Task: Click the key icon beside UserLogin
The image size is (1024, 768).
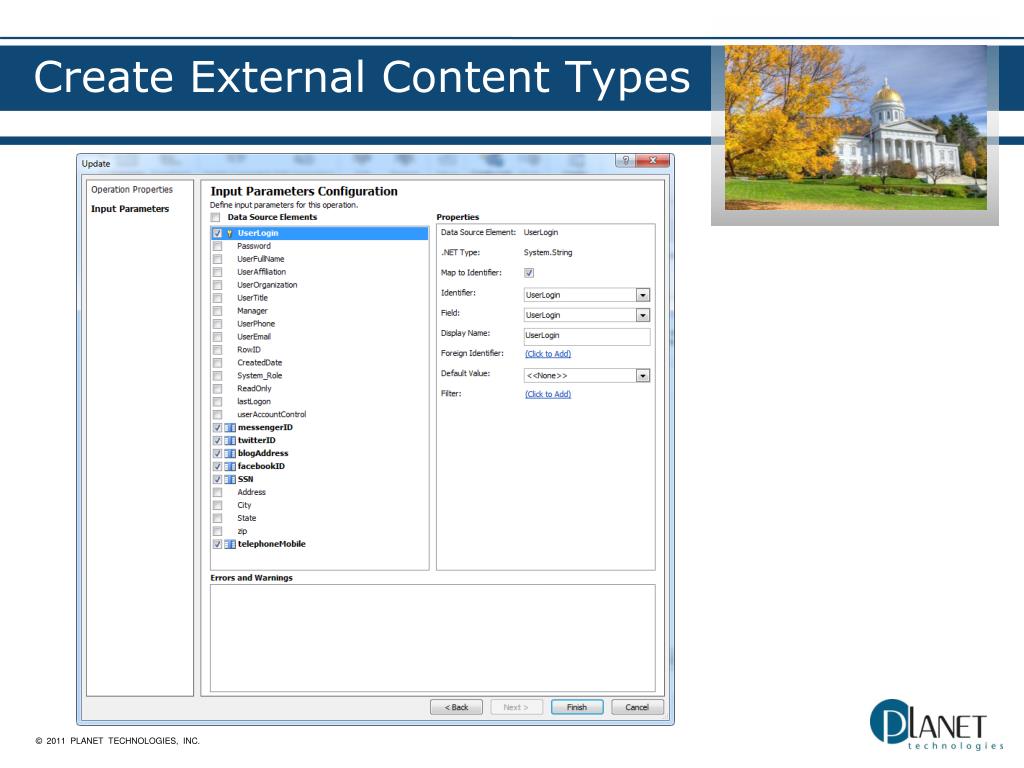Action: [x=230, y=233]
